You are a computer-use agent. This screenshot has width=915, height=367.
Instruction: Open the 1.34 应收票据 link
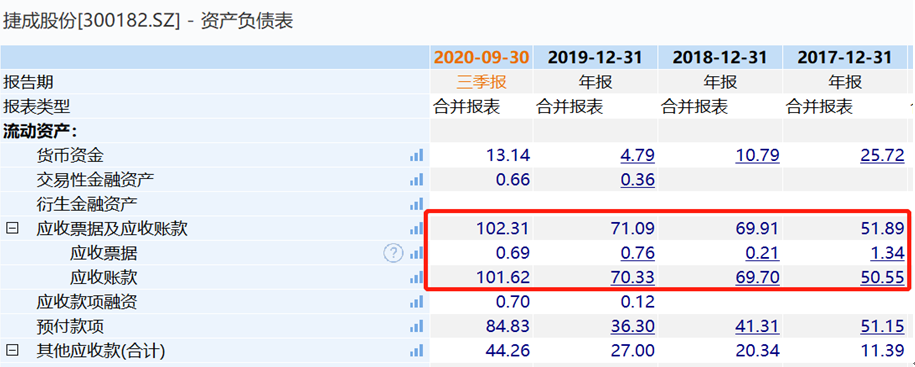coord(887,254)
